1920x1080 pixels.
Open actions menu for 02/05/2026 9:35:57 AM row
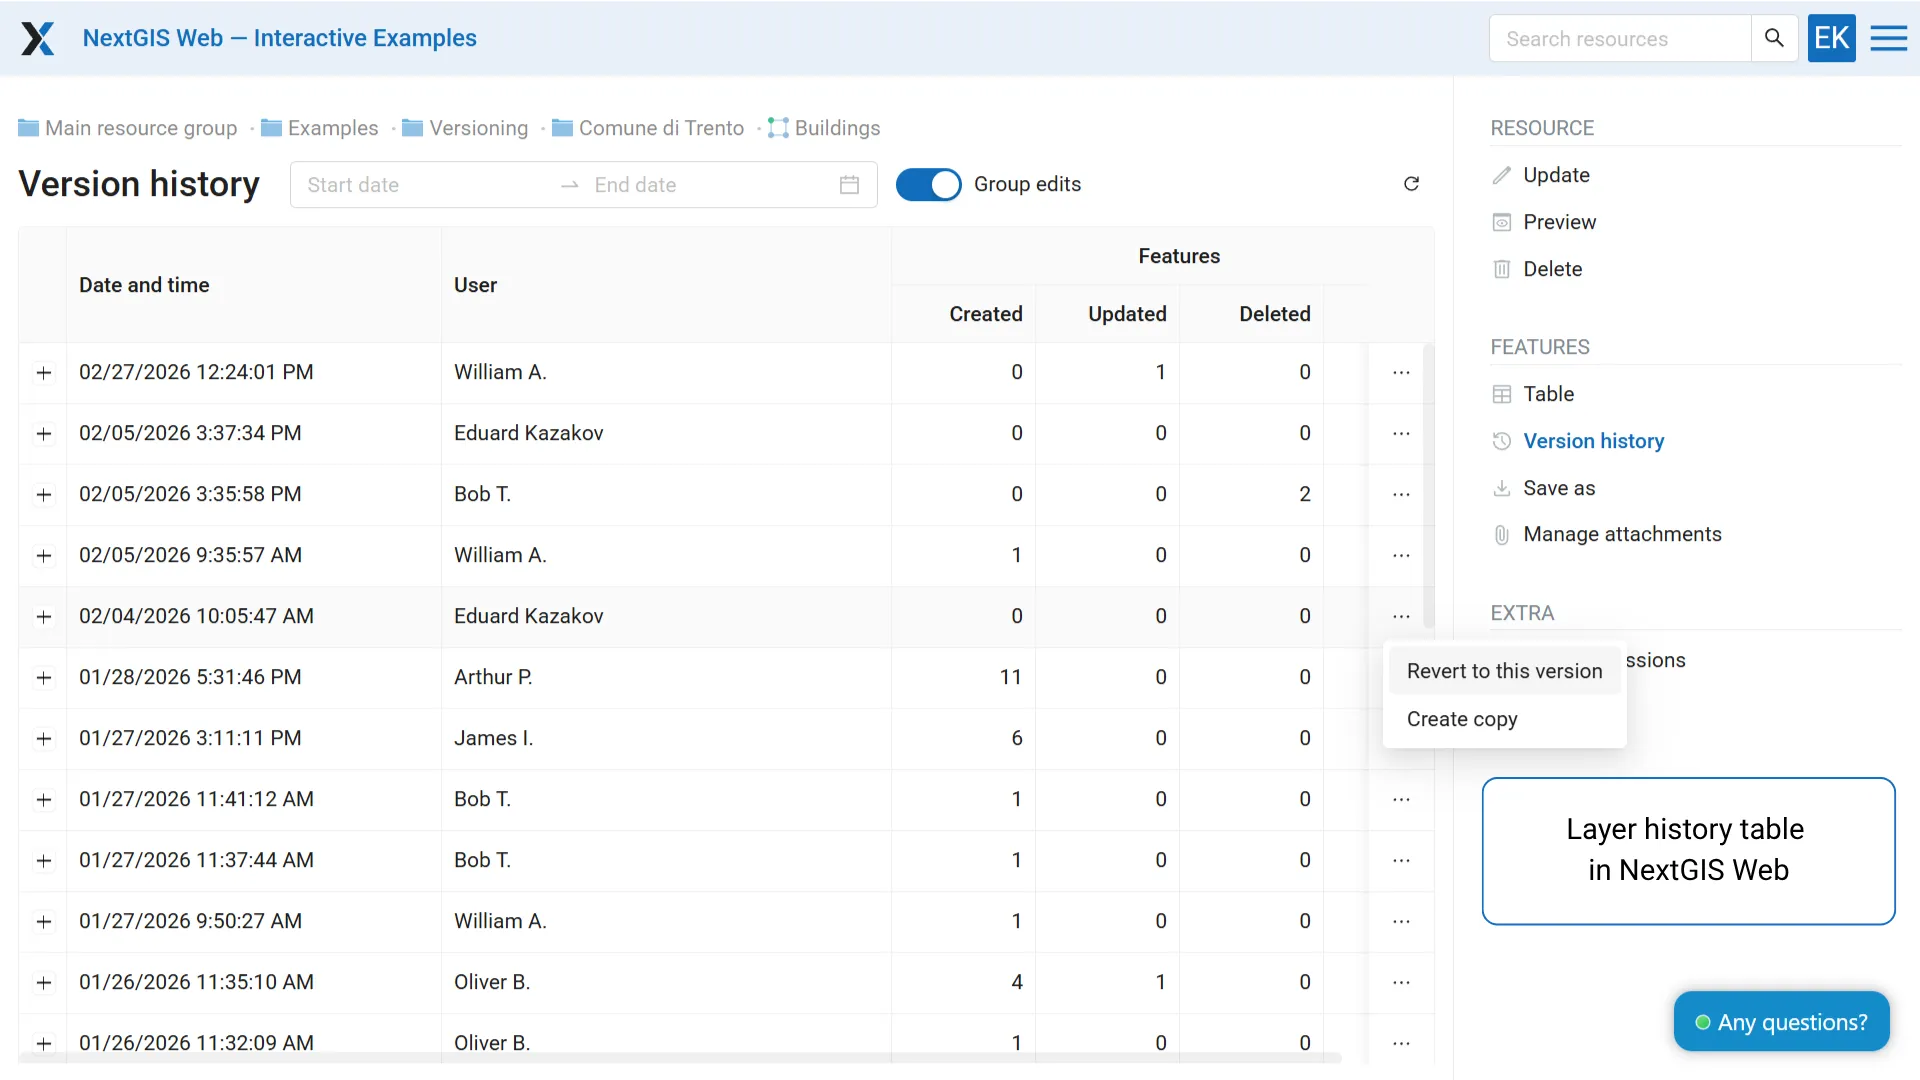pos(1401,555)
